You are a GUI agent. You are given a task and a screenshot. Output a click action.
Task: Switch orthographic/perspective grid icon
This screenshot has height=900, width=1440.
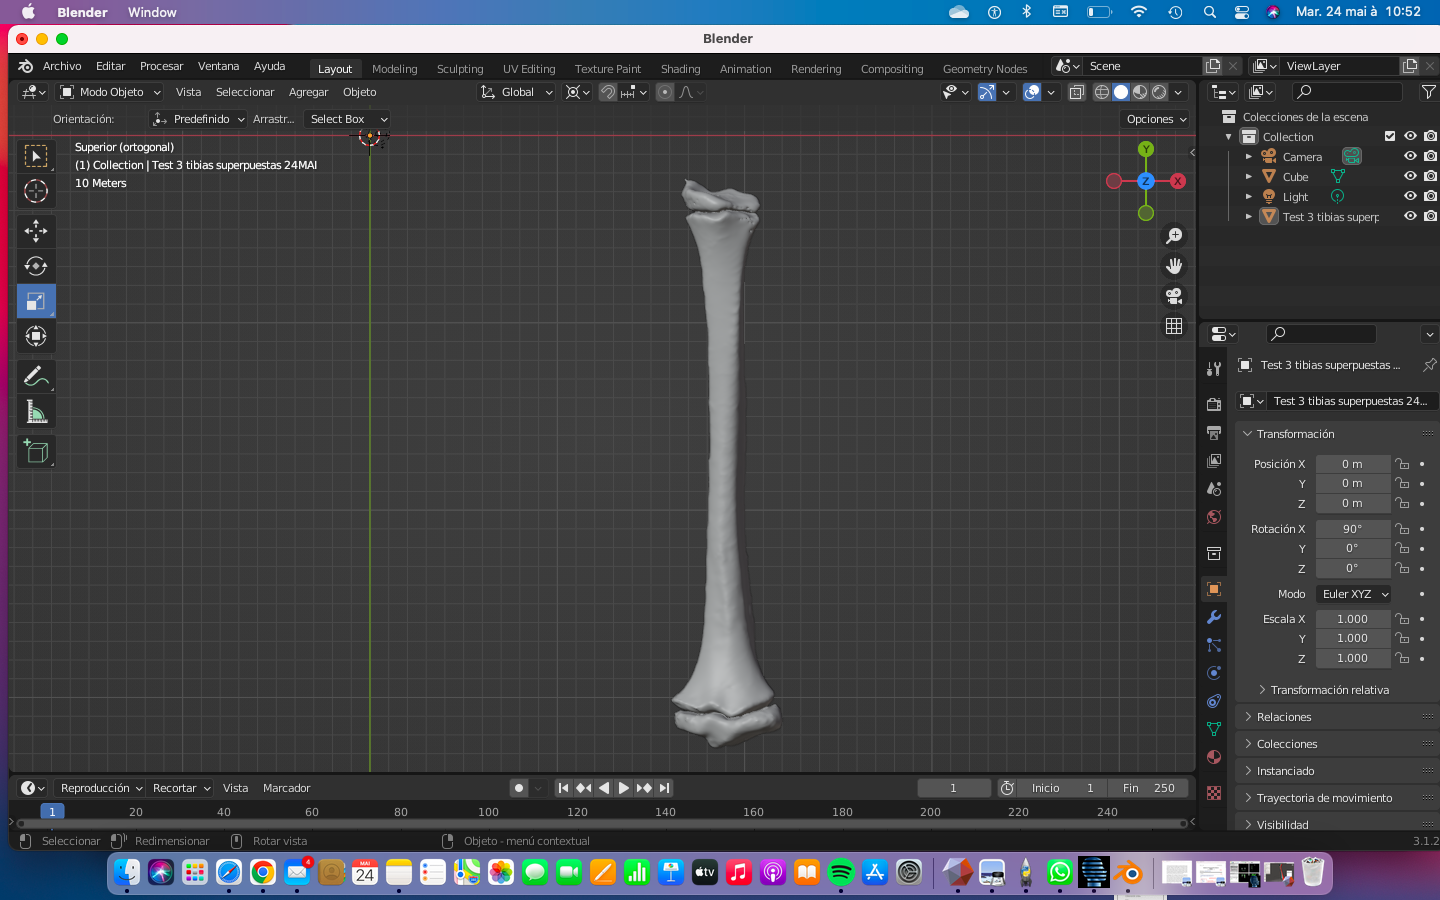(1174, 326)
